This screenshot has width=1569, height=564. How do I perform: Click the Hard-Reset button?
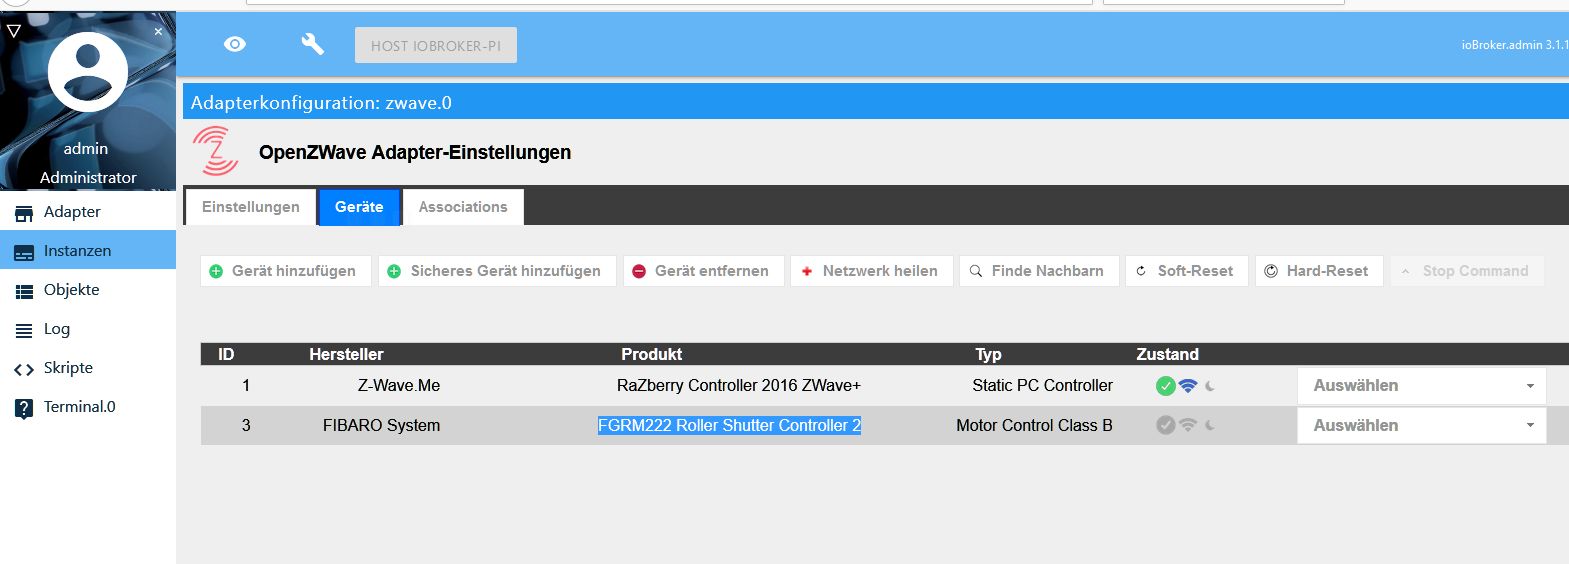click(x=1319, y=271)
